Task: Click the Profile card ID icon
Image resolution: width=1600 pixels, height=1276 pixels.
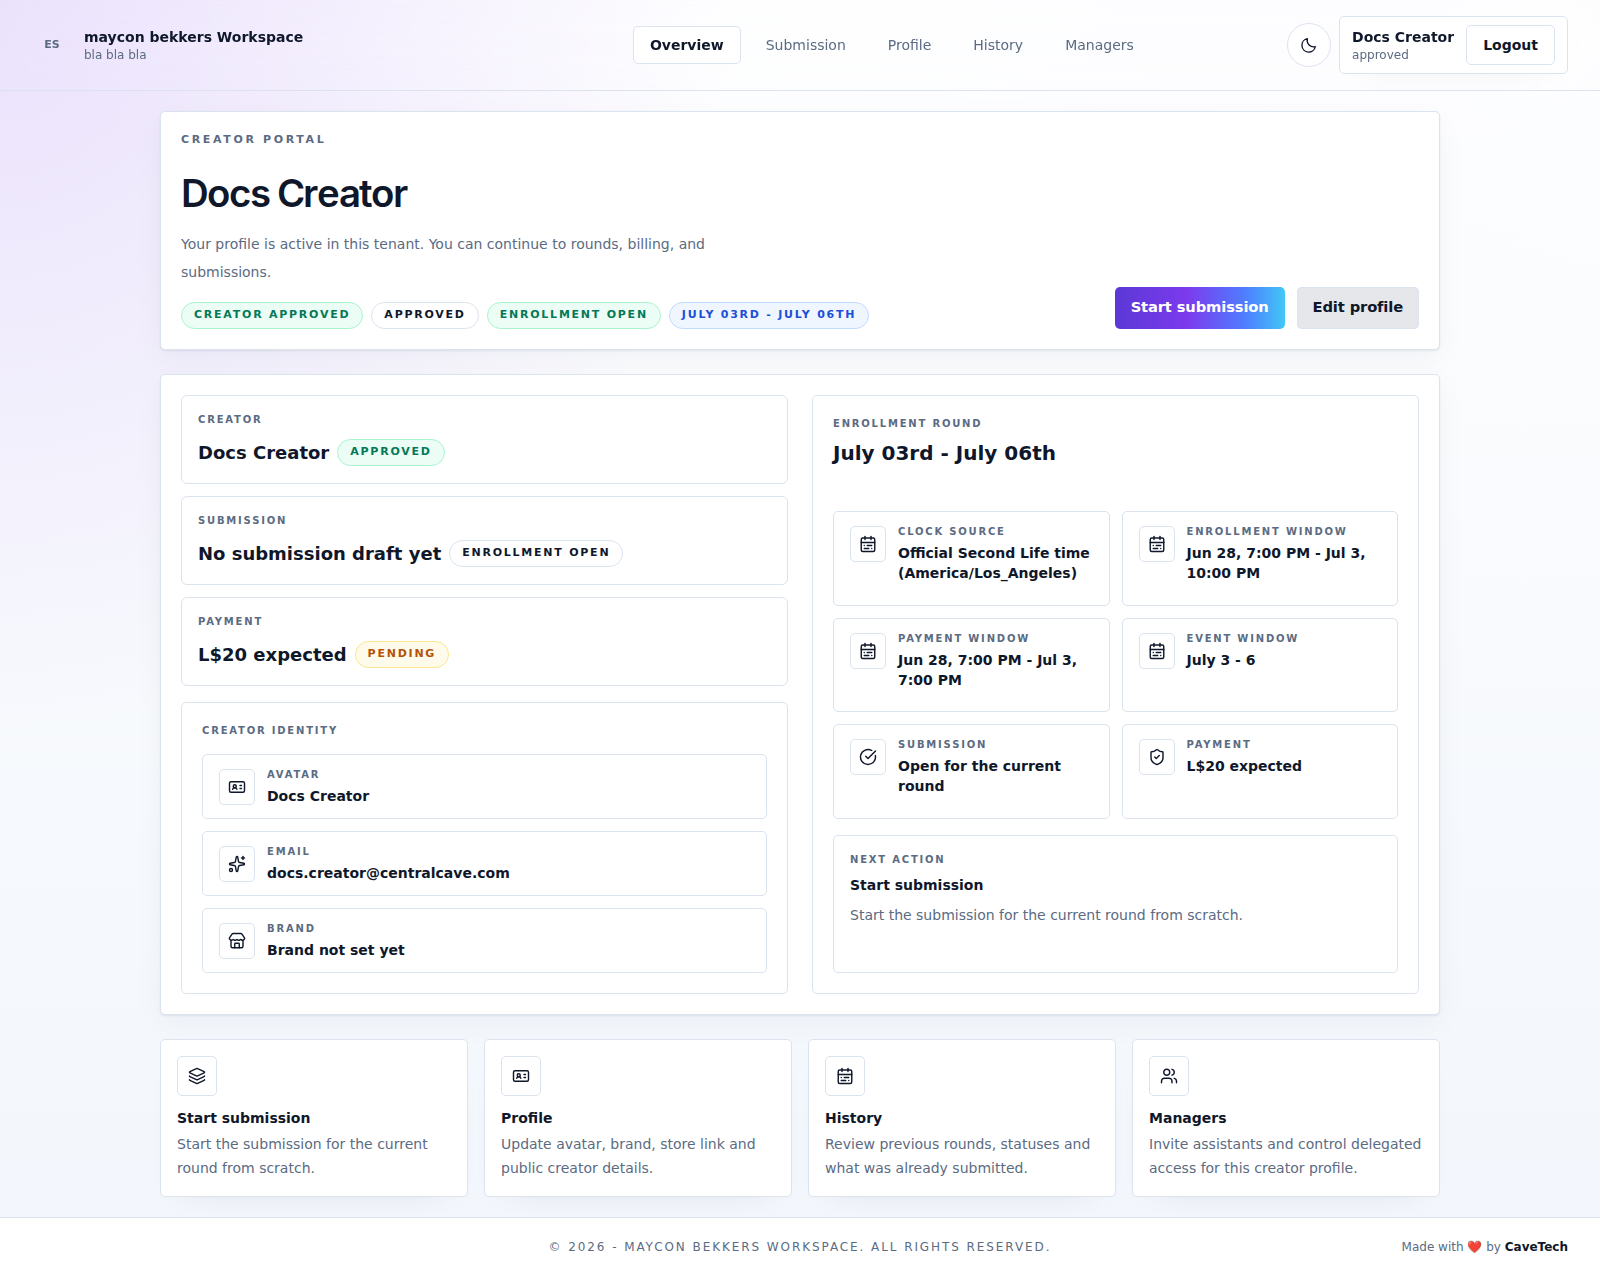Action: (x=521, y=1076)
